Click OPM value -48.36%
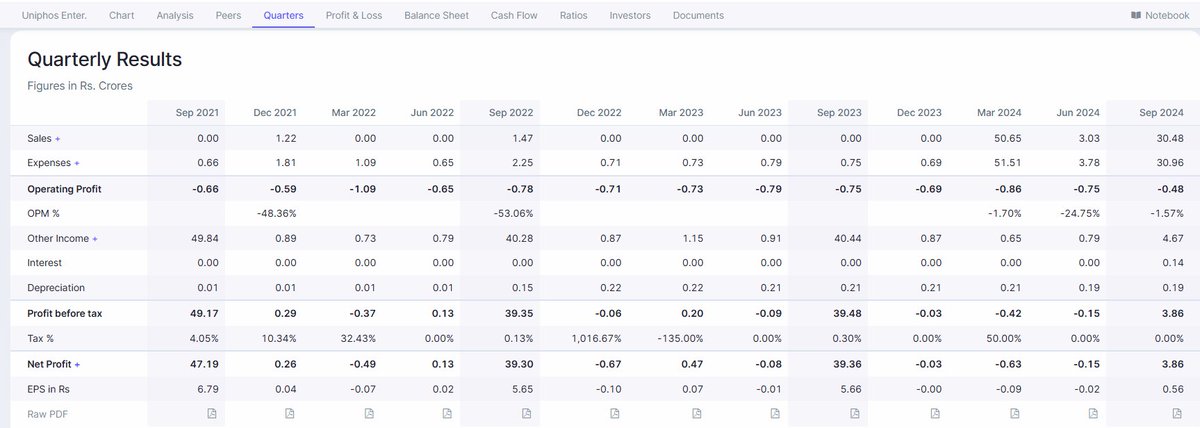1200x428 pixels. pos(275,213)
